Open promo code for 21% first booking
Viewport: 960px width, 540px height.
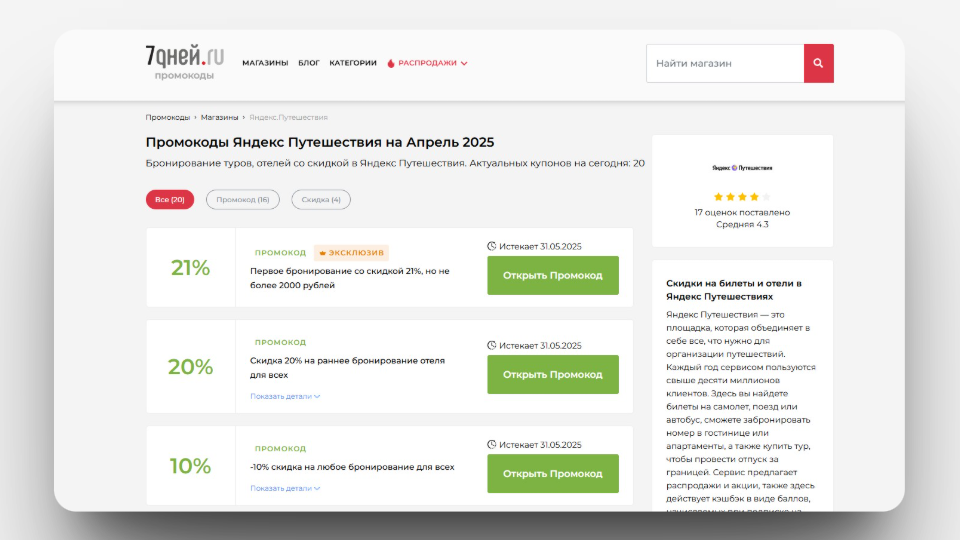(x=553, y=276)
